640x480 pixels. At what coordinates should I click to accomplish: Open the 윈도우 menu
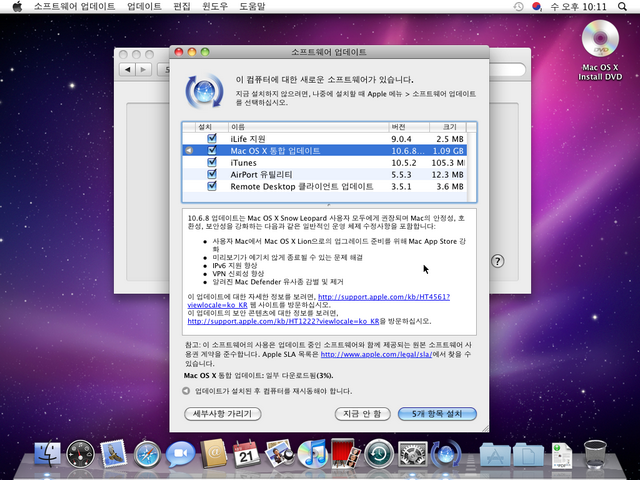click(x=215, y=7)
